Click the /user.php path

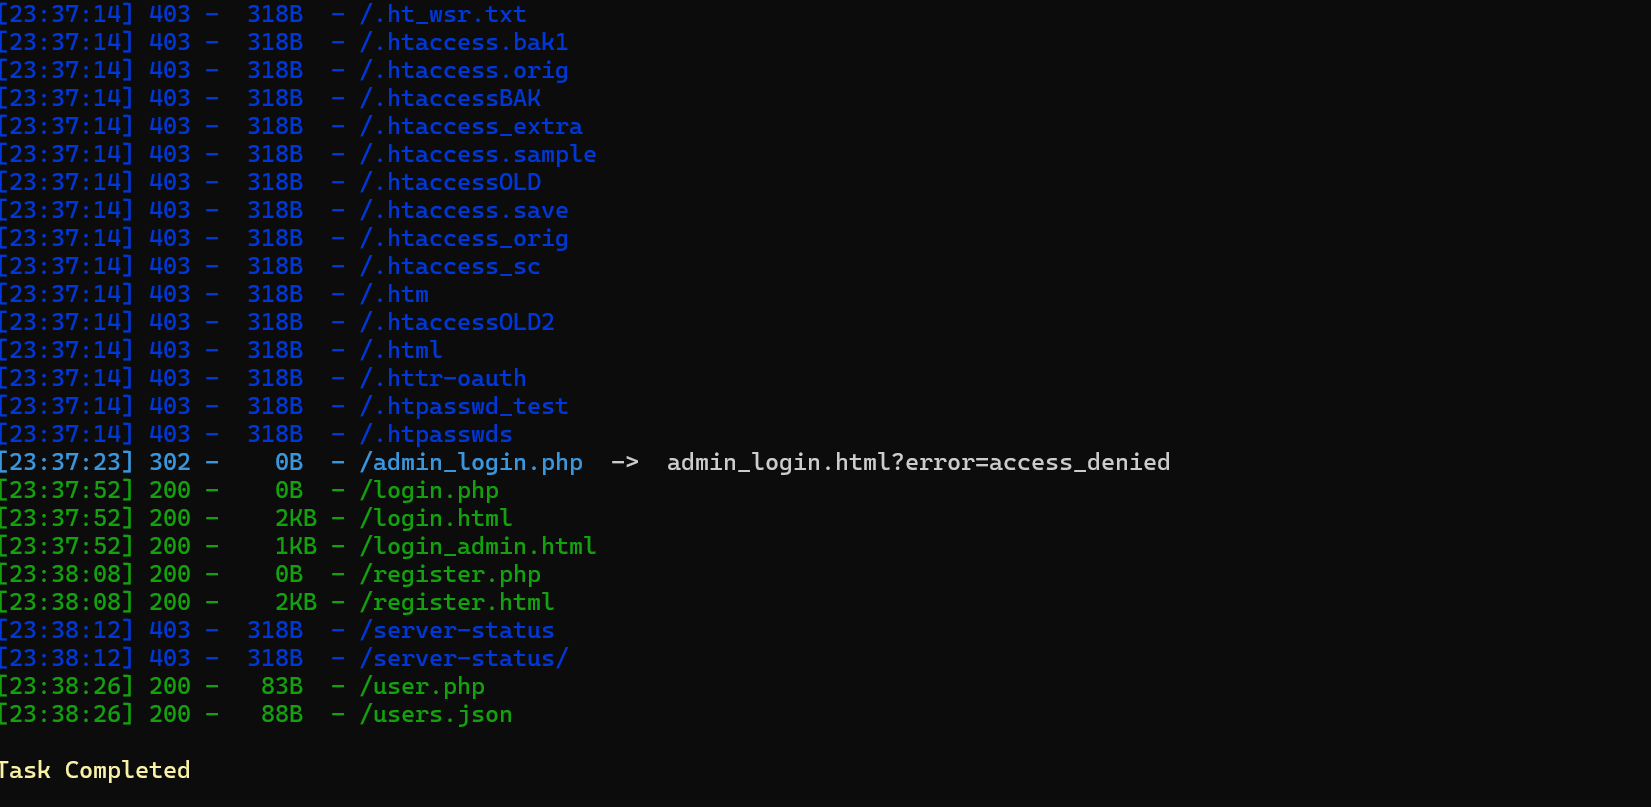click(x=422, y=687)
